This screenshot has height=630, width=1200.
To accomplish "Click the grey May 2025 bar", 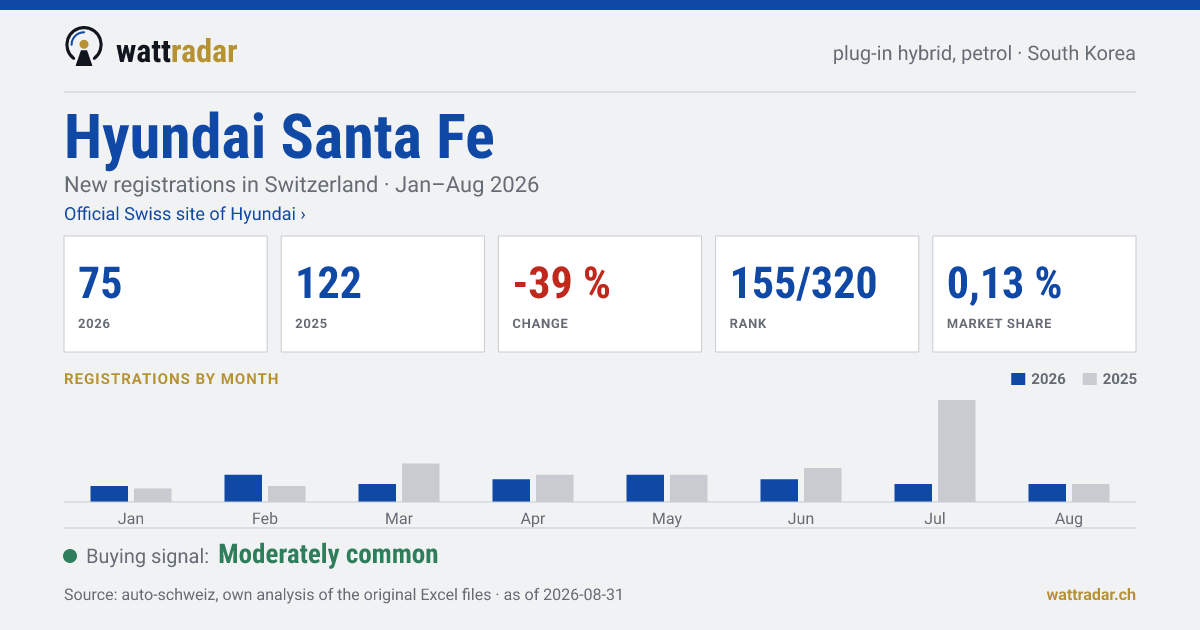I will tap(689, 488).
